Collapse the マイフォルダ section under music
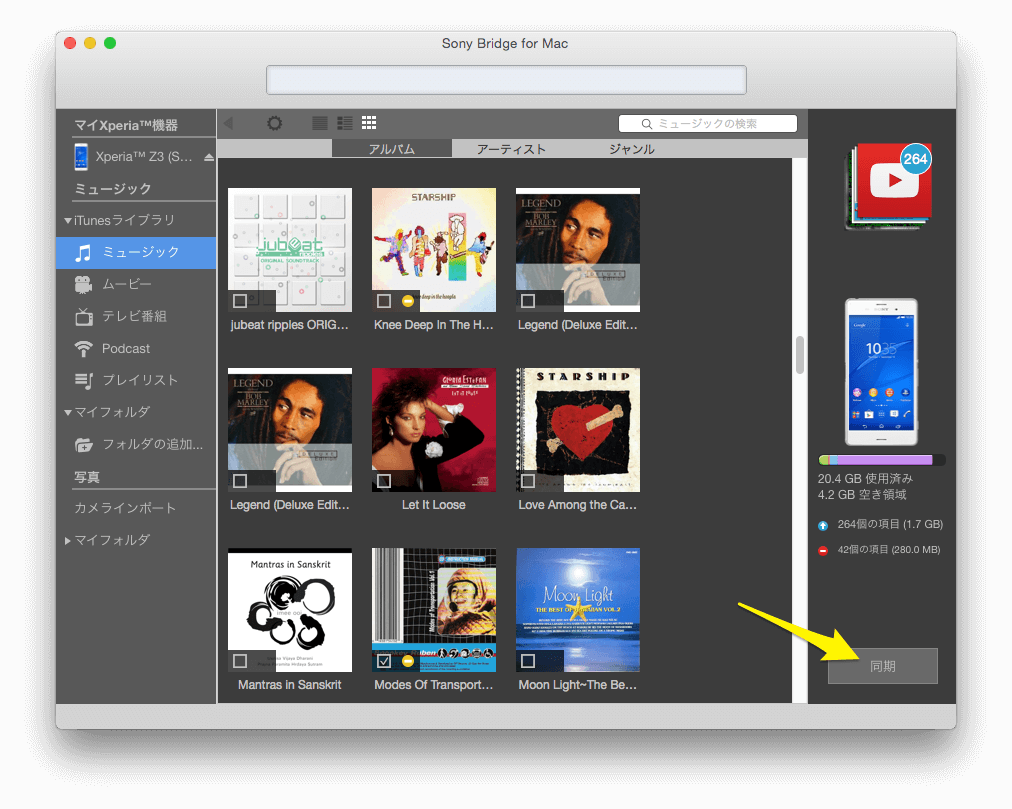This screenshot has height=809, width=1012. point(68,413)
